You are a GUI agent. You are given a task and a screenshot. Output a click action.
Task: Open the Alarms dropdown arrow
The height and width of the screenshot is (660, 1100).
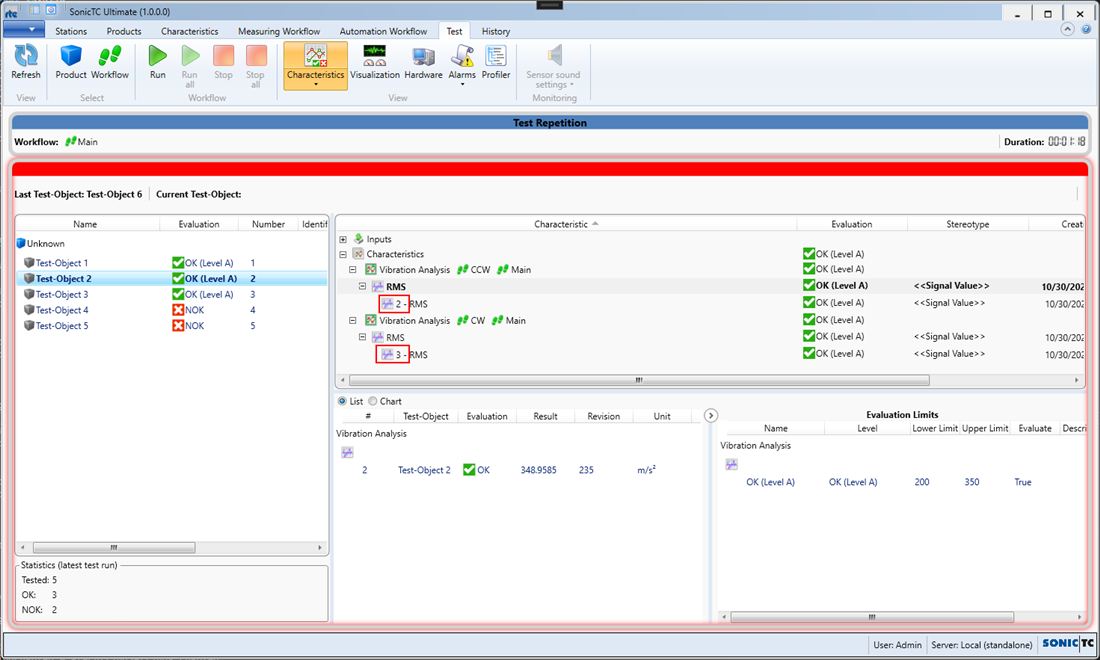click(462, 84)
